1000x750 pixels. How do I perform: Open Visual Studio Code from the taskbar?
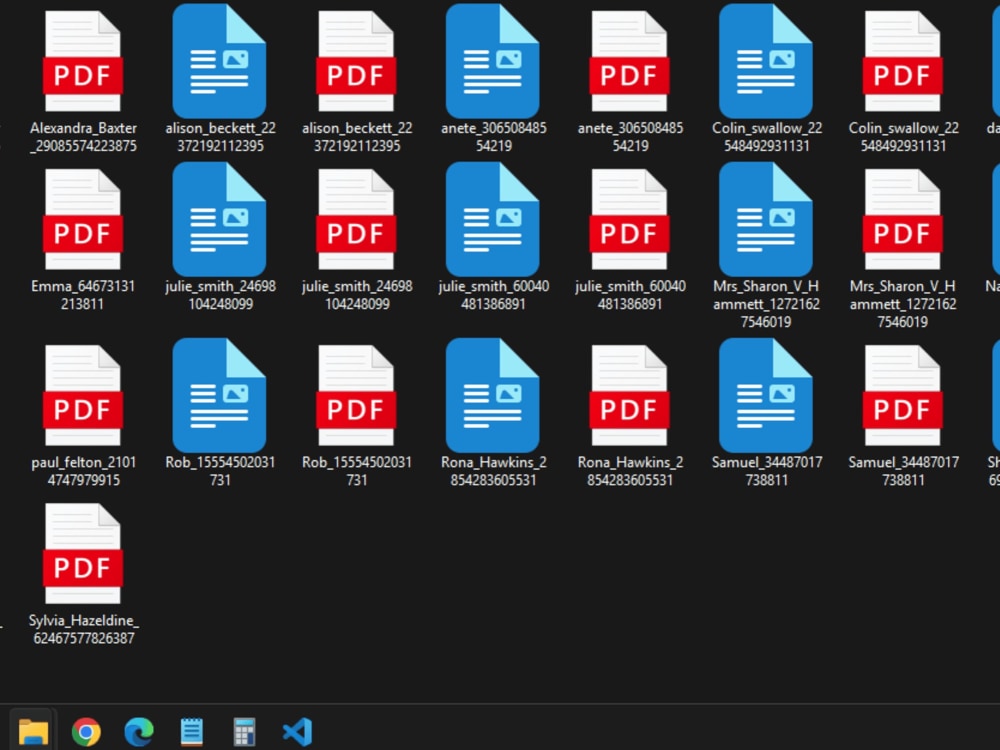click(x=297, y=732)
